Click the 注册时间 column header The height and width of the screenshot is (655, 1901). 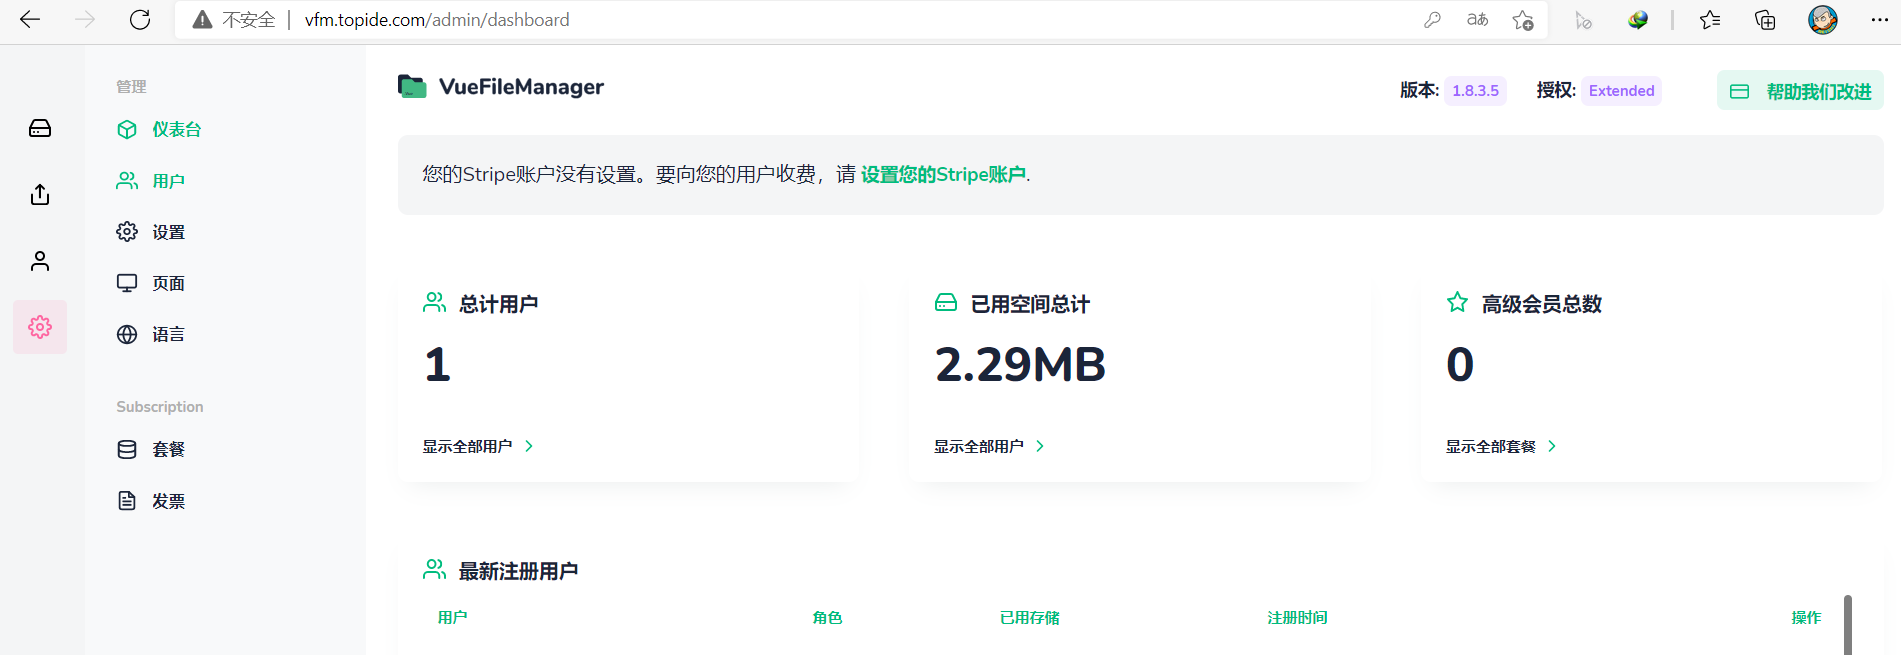point(1298,618)
